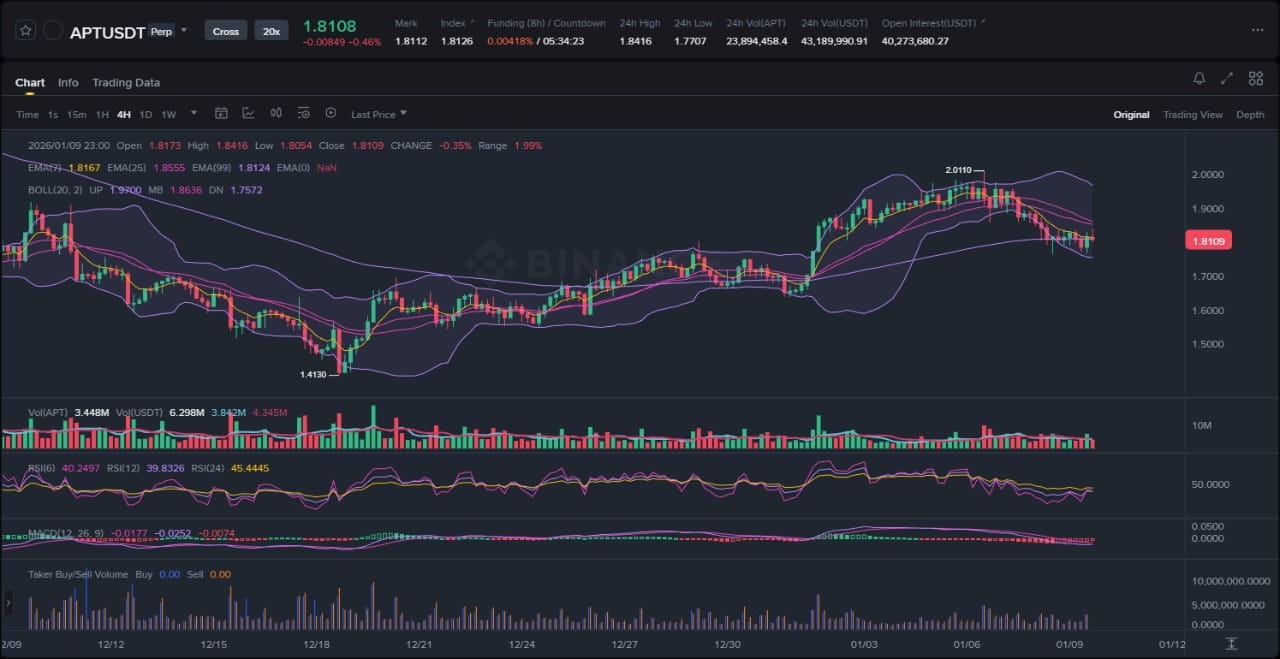Image resolution: width=1280 pixels, height=659 pixels.
Task: Click the 01/03 date on time axis
Action: (x=863, y=644)
